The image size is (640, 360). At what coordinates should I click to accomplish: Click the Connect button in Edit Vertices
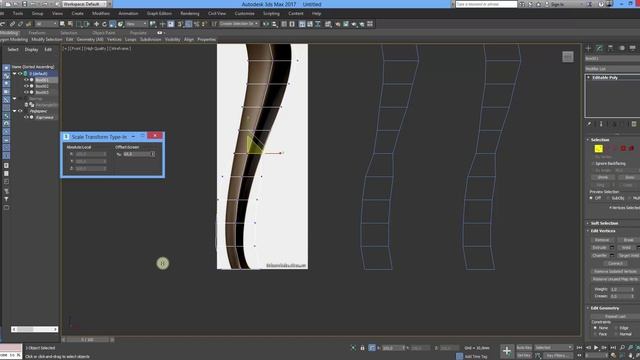[615, 263]
